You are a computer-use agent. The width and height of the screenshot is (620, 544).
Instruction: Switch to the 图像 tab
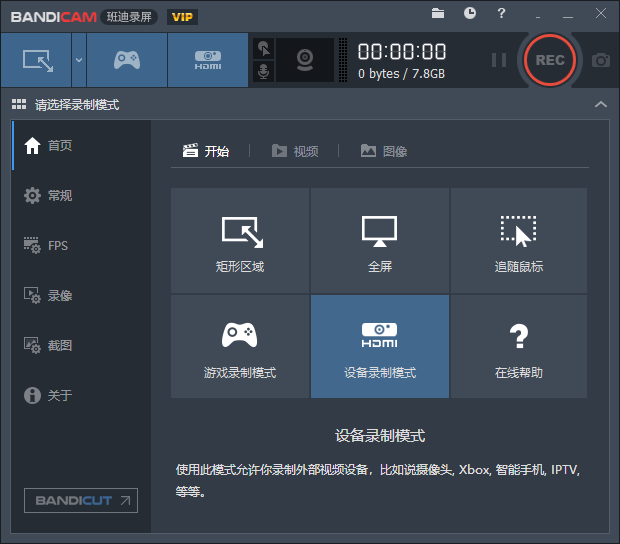pos(384,151)
